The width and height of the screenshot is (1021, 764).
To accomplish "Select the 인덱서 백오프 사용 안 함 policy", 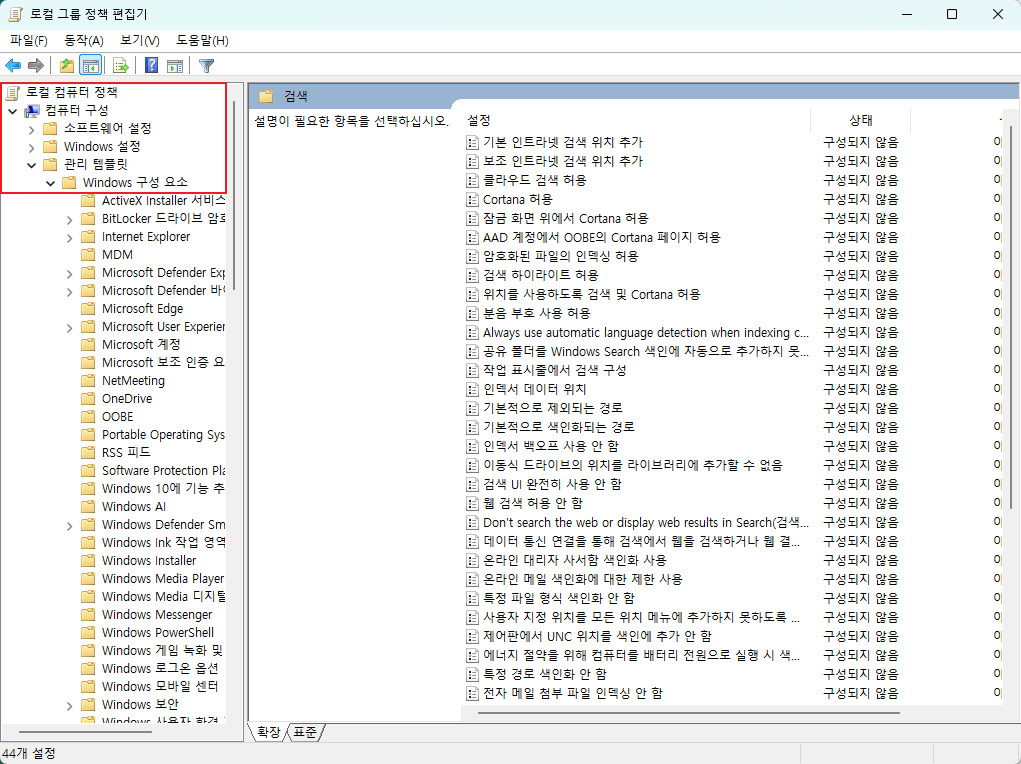I will tap(551, 447).
